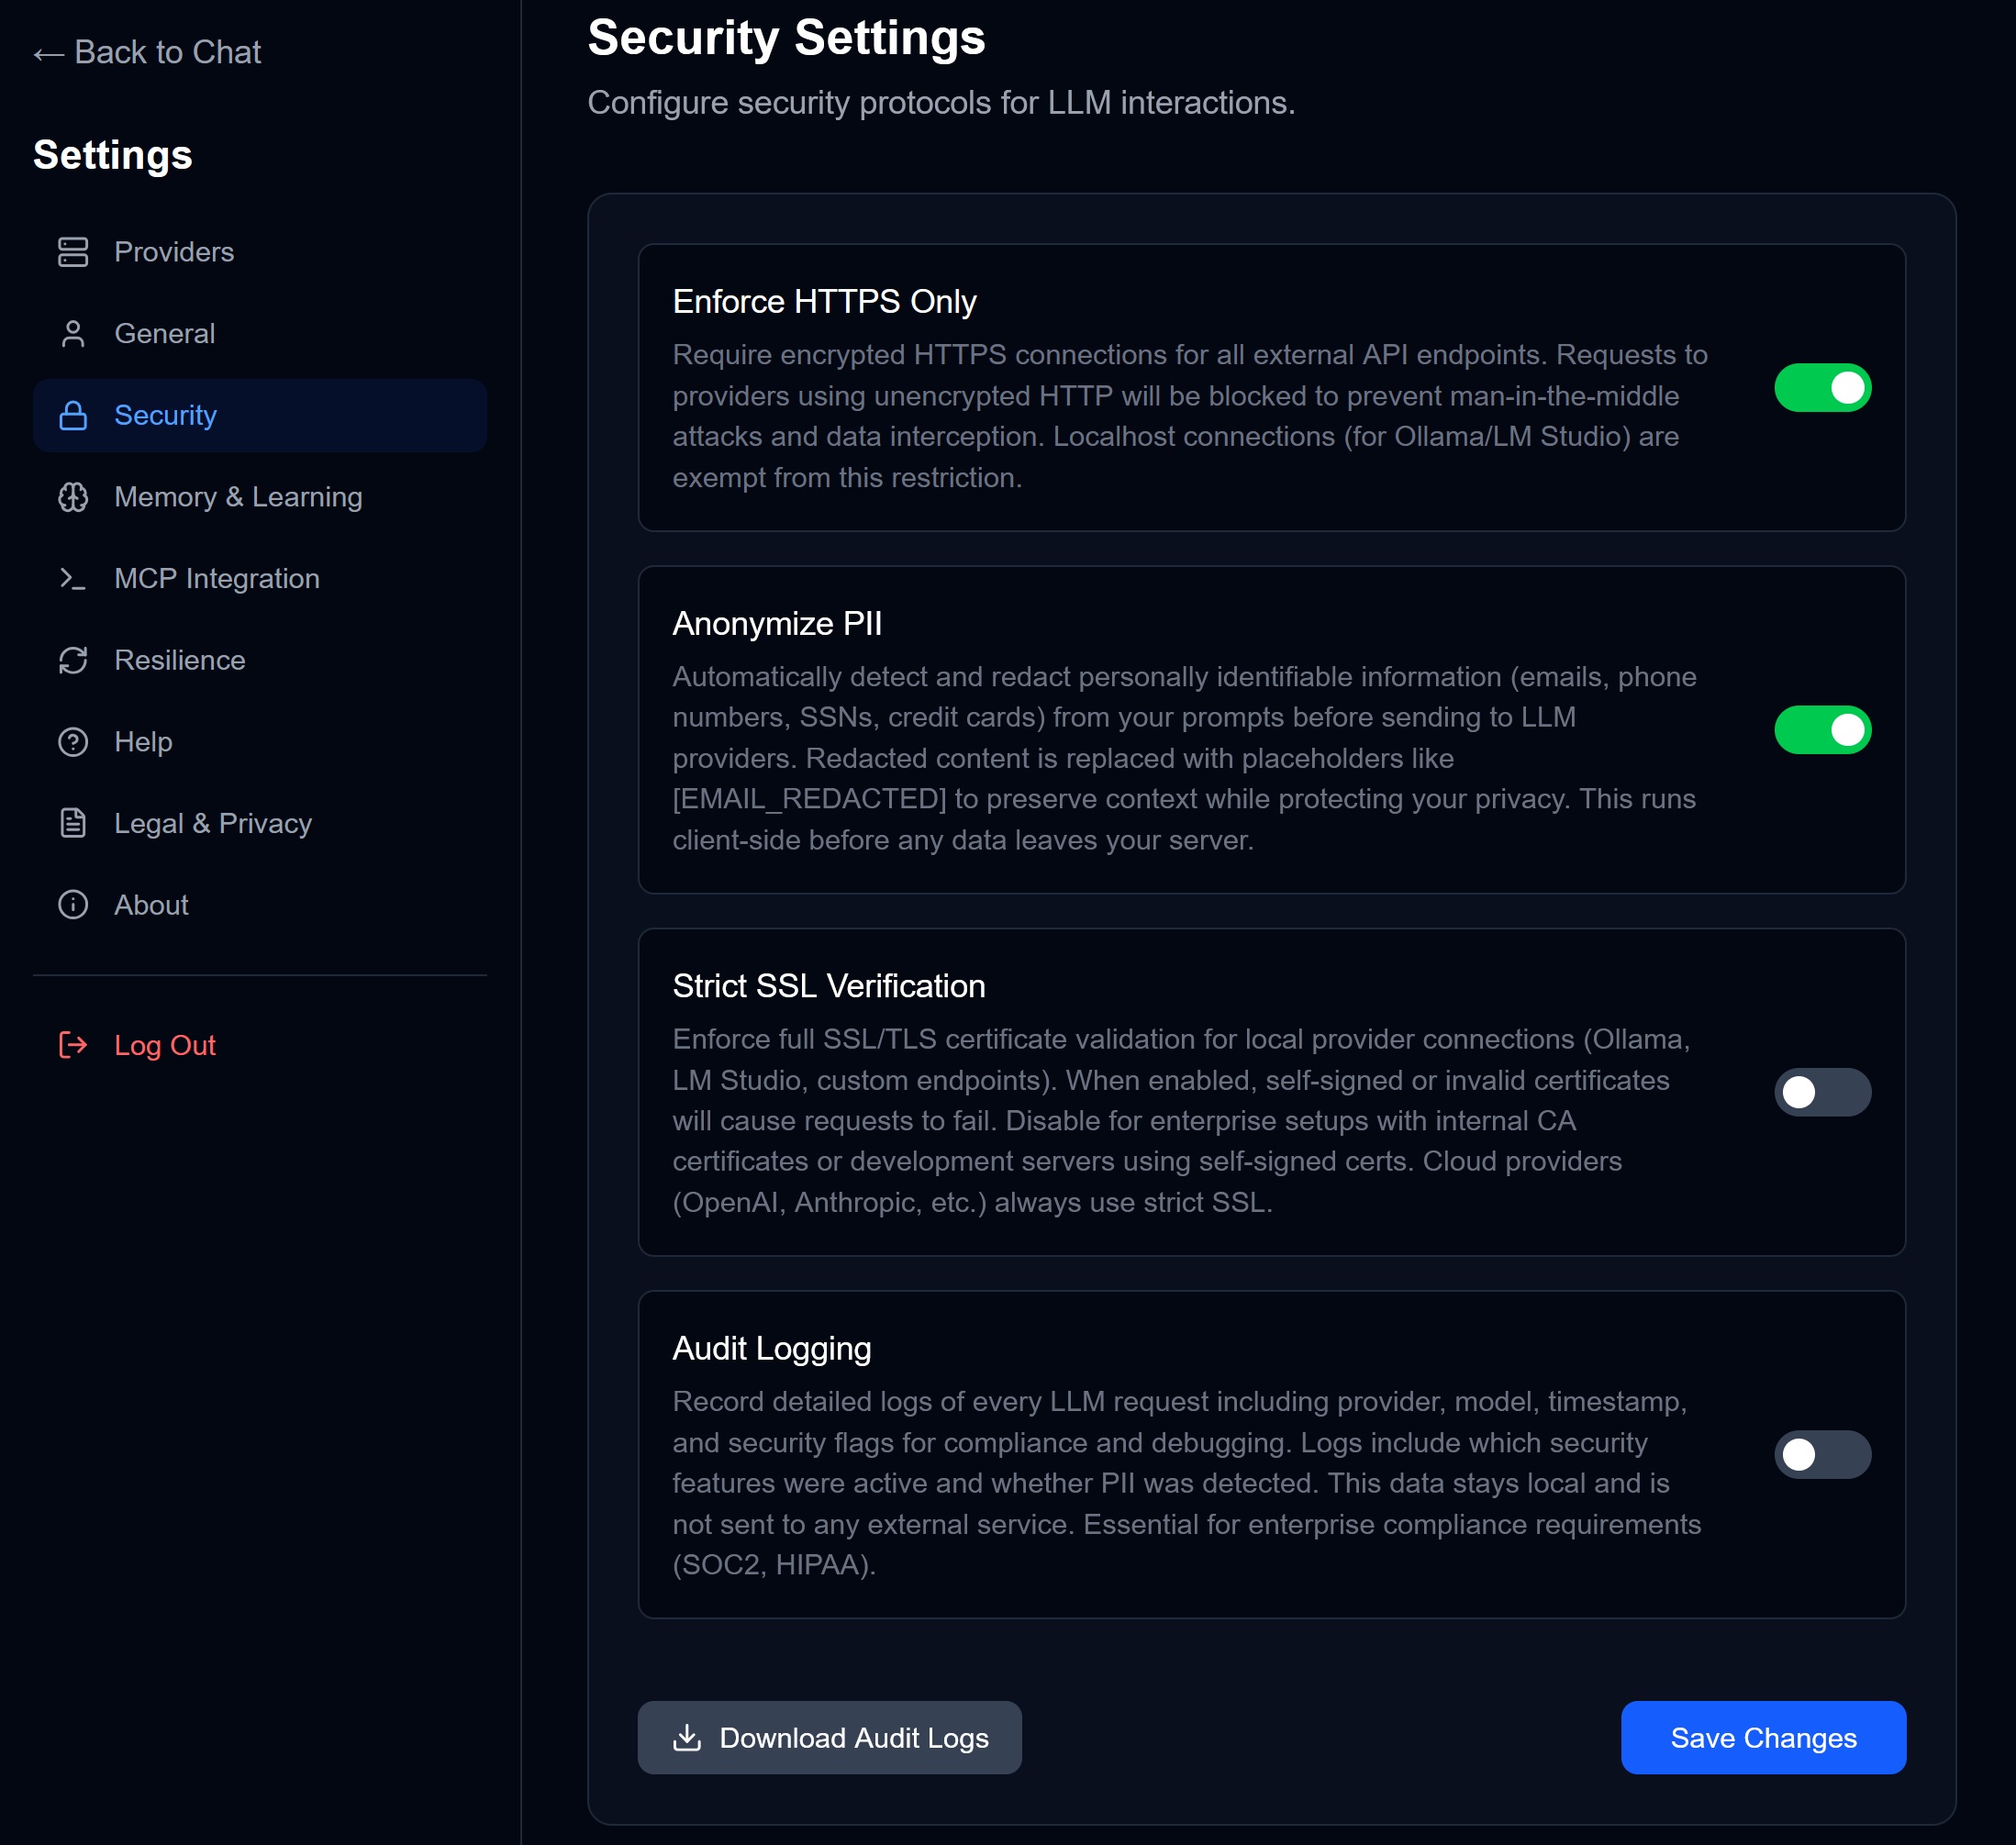Turn on Audit Logging

[x=1822, y=1454]
